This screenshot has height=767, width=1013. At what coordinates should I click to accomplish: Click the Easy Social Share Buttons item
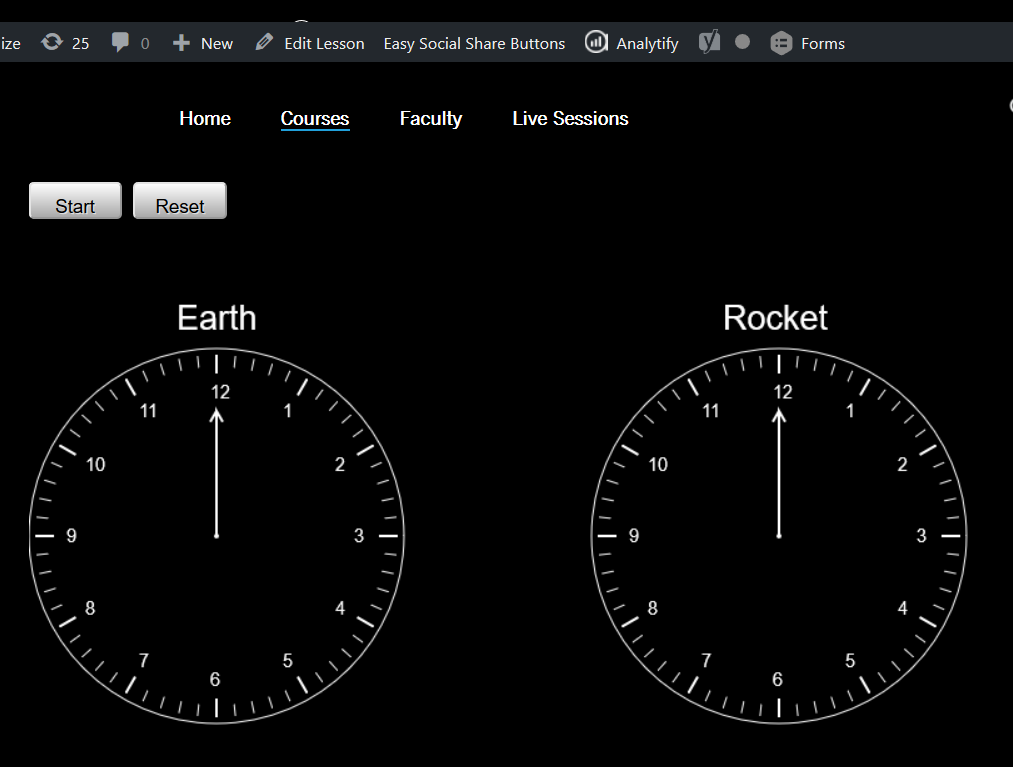coord(474,43)
